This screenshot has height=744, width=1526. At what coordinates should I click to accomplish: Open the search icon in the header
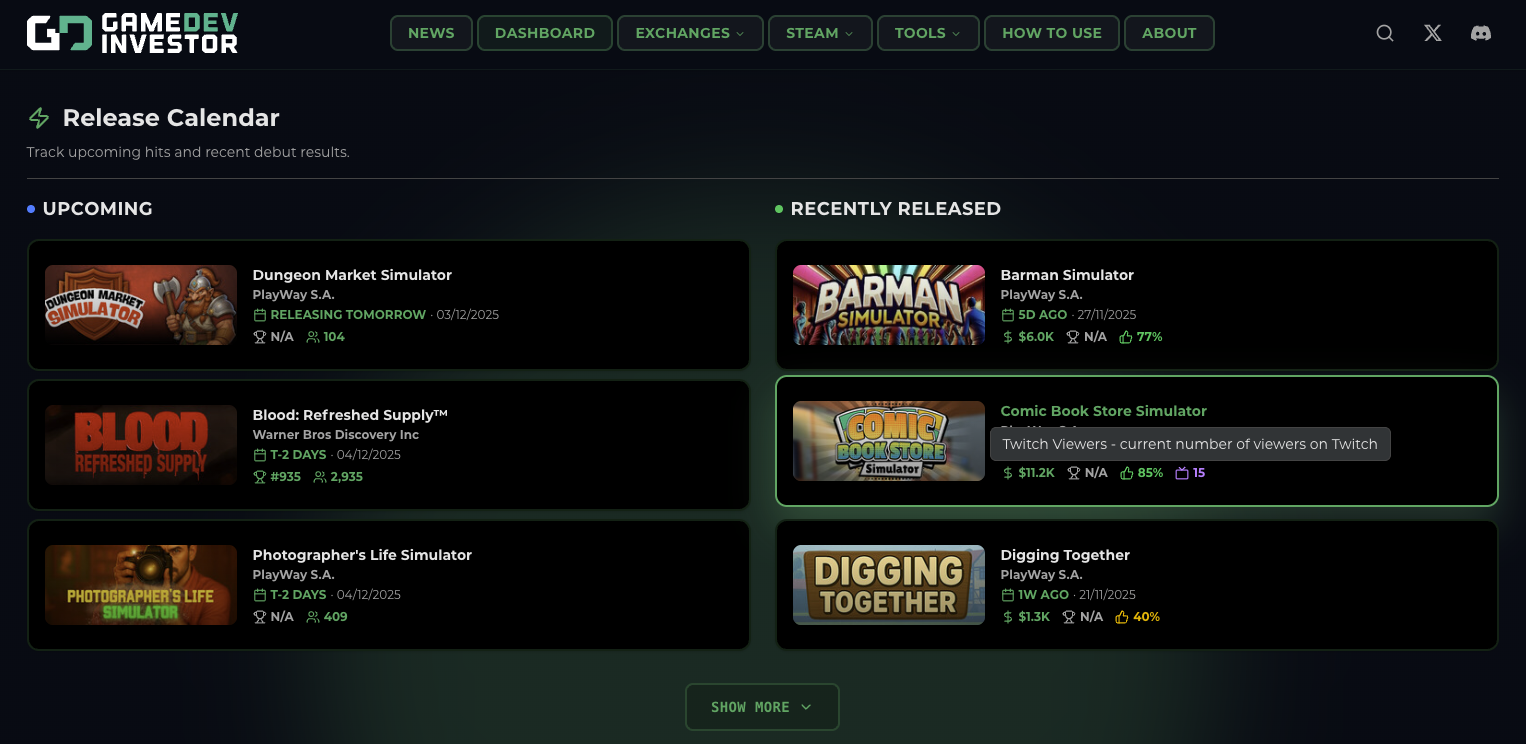pos(1384,32)
